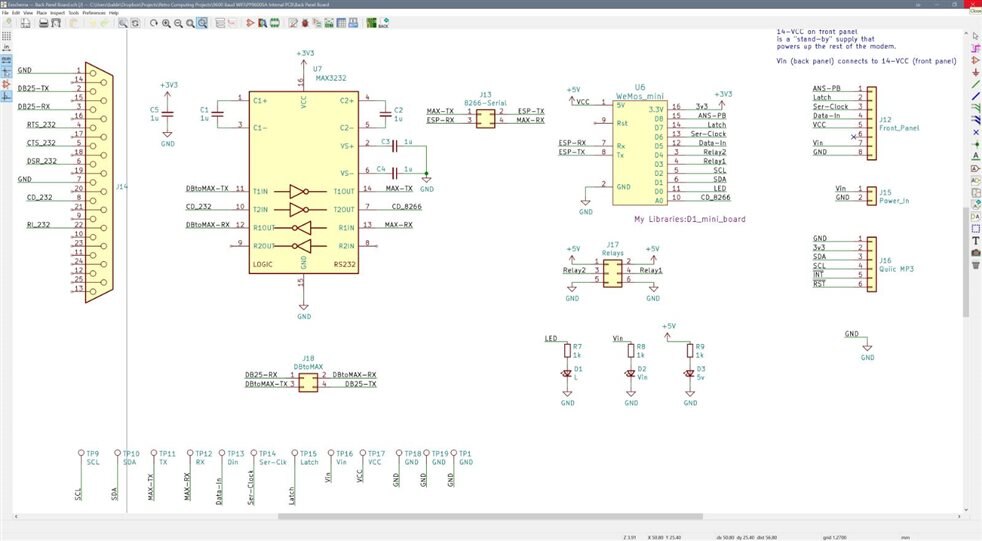Open the File menu
Screen dimensions: 982x541
click(5, 13)
